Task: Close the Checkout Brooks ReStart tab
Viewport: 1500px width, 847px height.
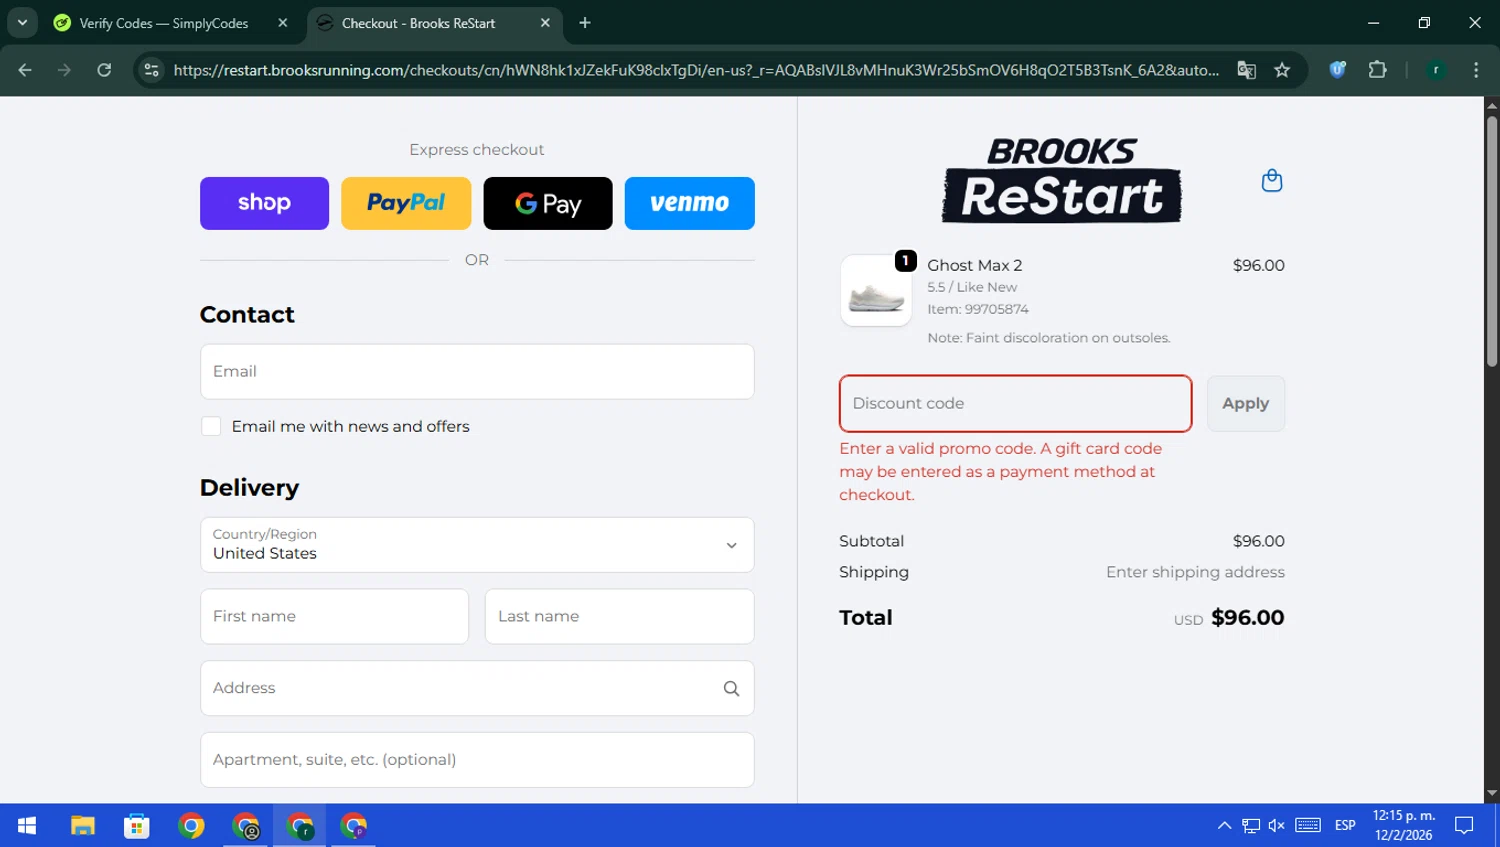Action: (545, 23)
